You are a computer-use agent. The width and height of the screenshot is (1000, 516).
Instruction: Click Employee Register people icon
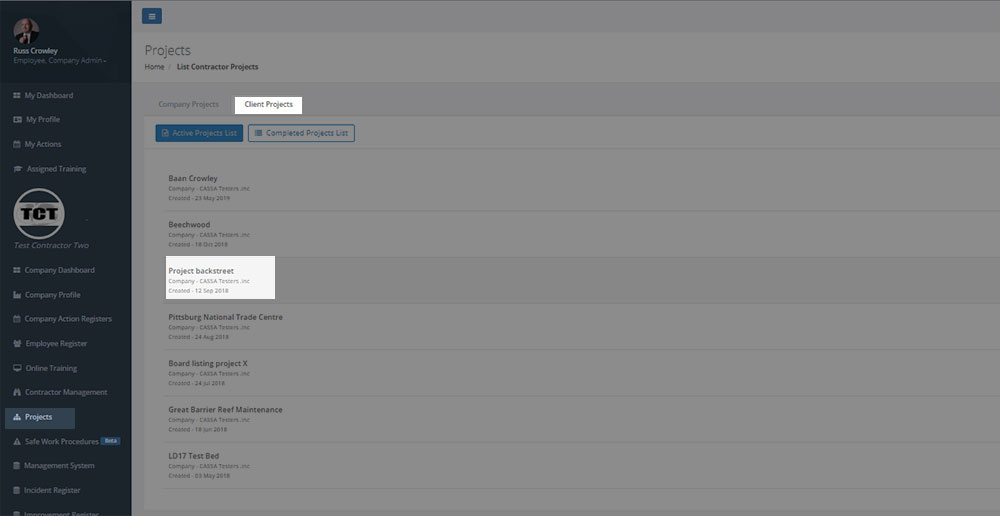(x=18, y=344)
